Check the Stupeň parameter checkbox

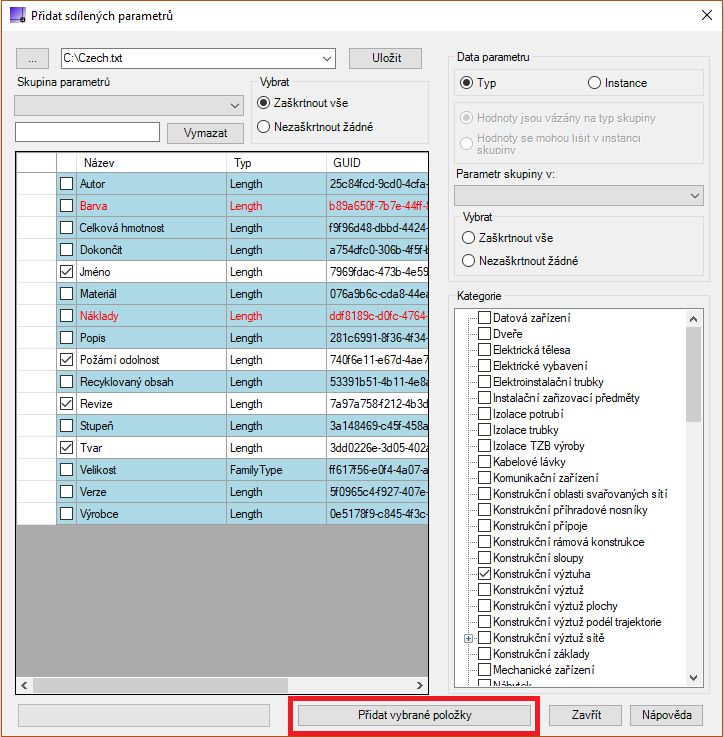(67, 426)
